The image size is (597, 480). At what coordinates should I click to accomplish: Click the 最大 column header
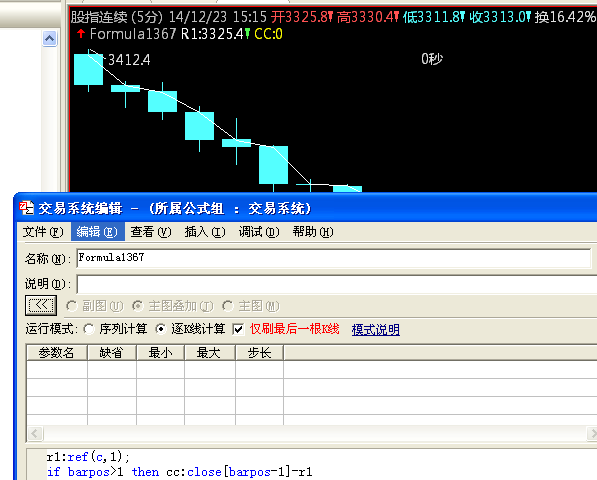(x=210, y=352)
